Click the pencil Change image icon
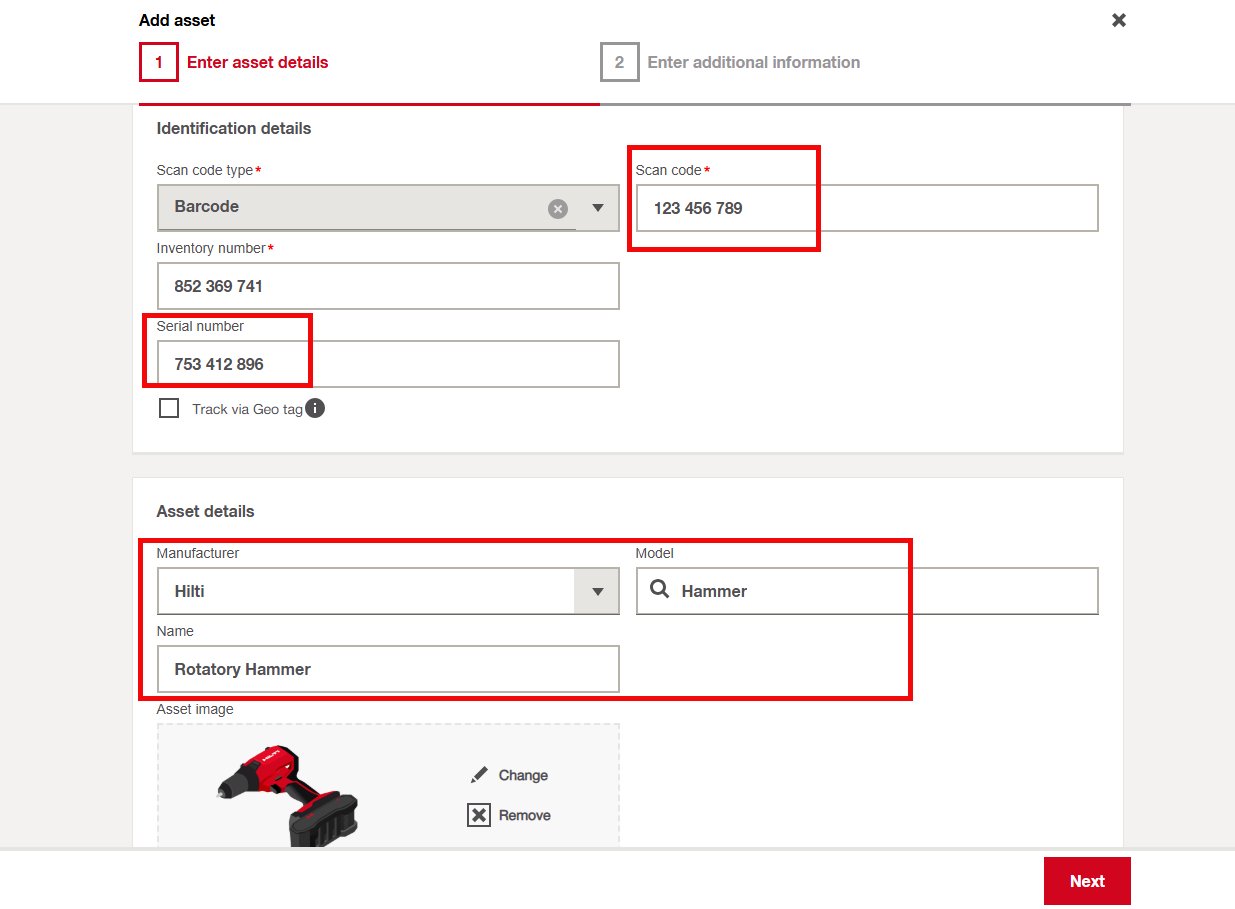 [480, 775]
